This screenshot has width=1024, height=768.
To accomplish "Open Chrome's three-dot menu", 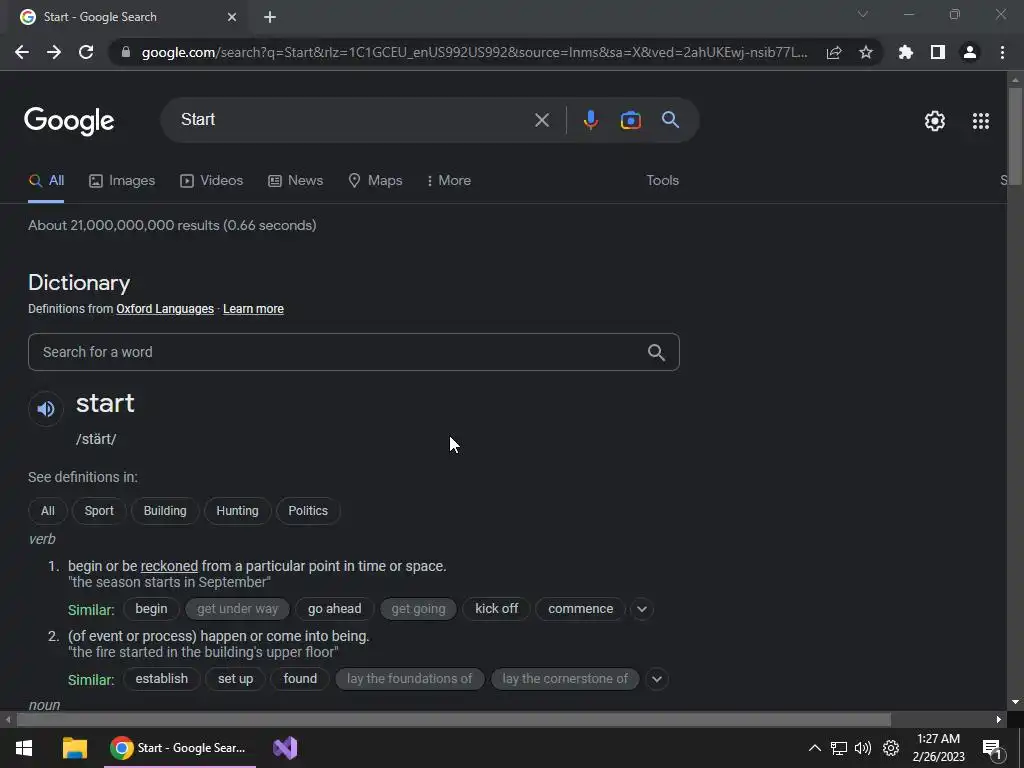I will 1002,52.
